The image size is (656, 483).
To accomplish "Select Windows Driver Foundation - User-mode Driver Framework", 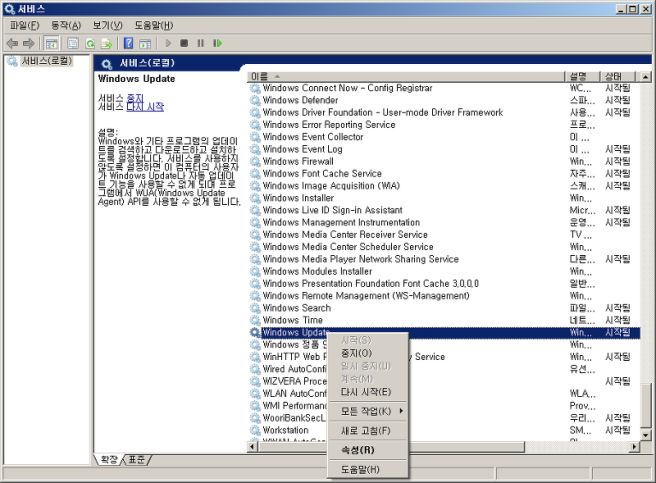I will (382, 113).
